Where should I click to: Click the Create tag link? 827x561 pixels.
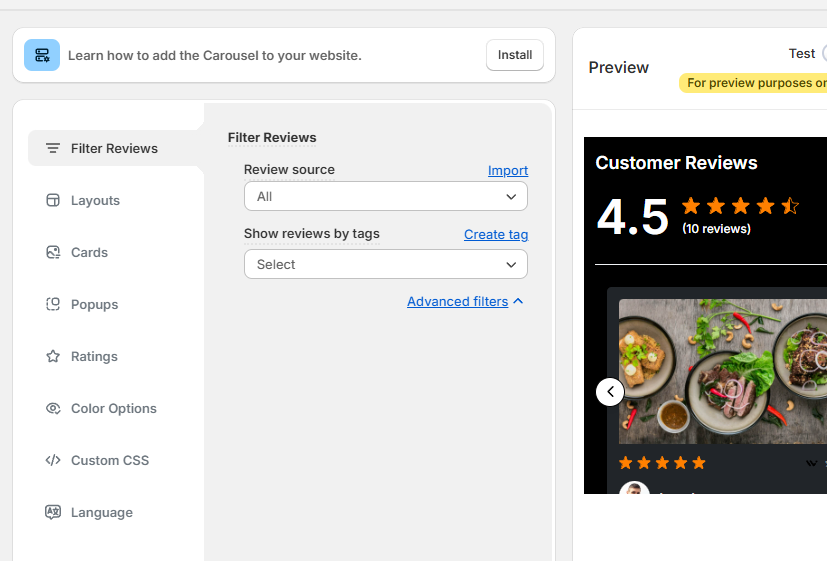(x=495, y=234)
